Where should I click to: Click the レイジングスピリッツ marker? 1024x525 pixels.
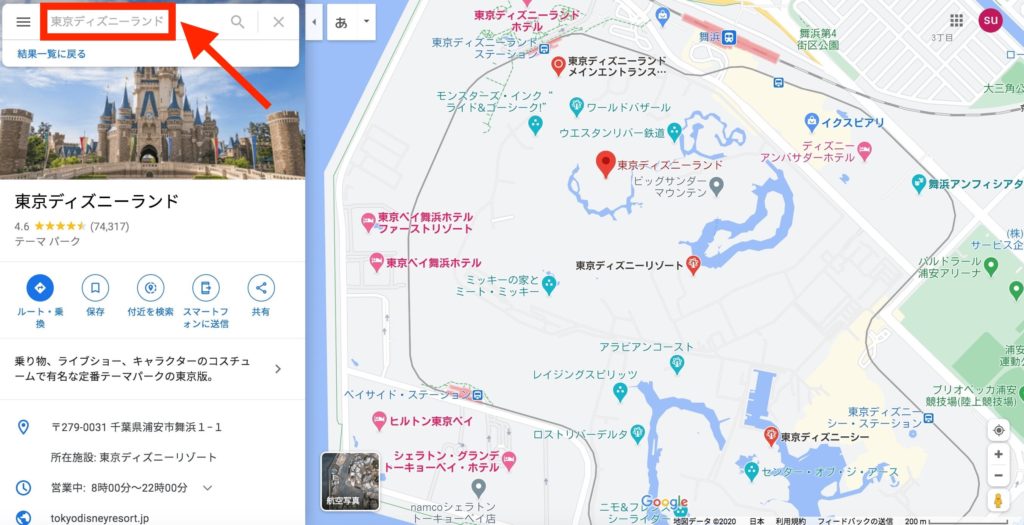coord(620,392)
